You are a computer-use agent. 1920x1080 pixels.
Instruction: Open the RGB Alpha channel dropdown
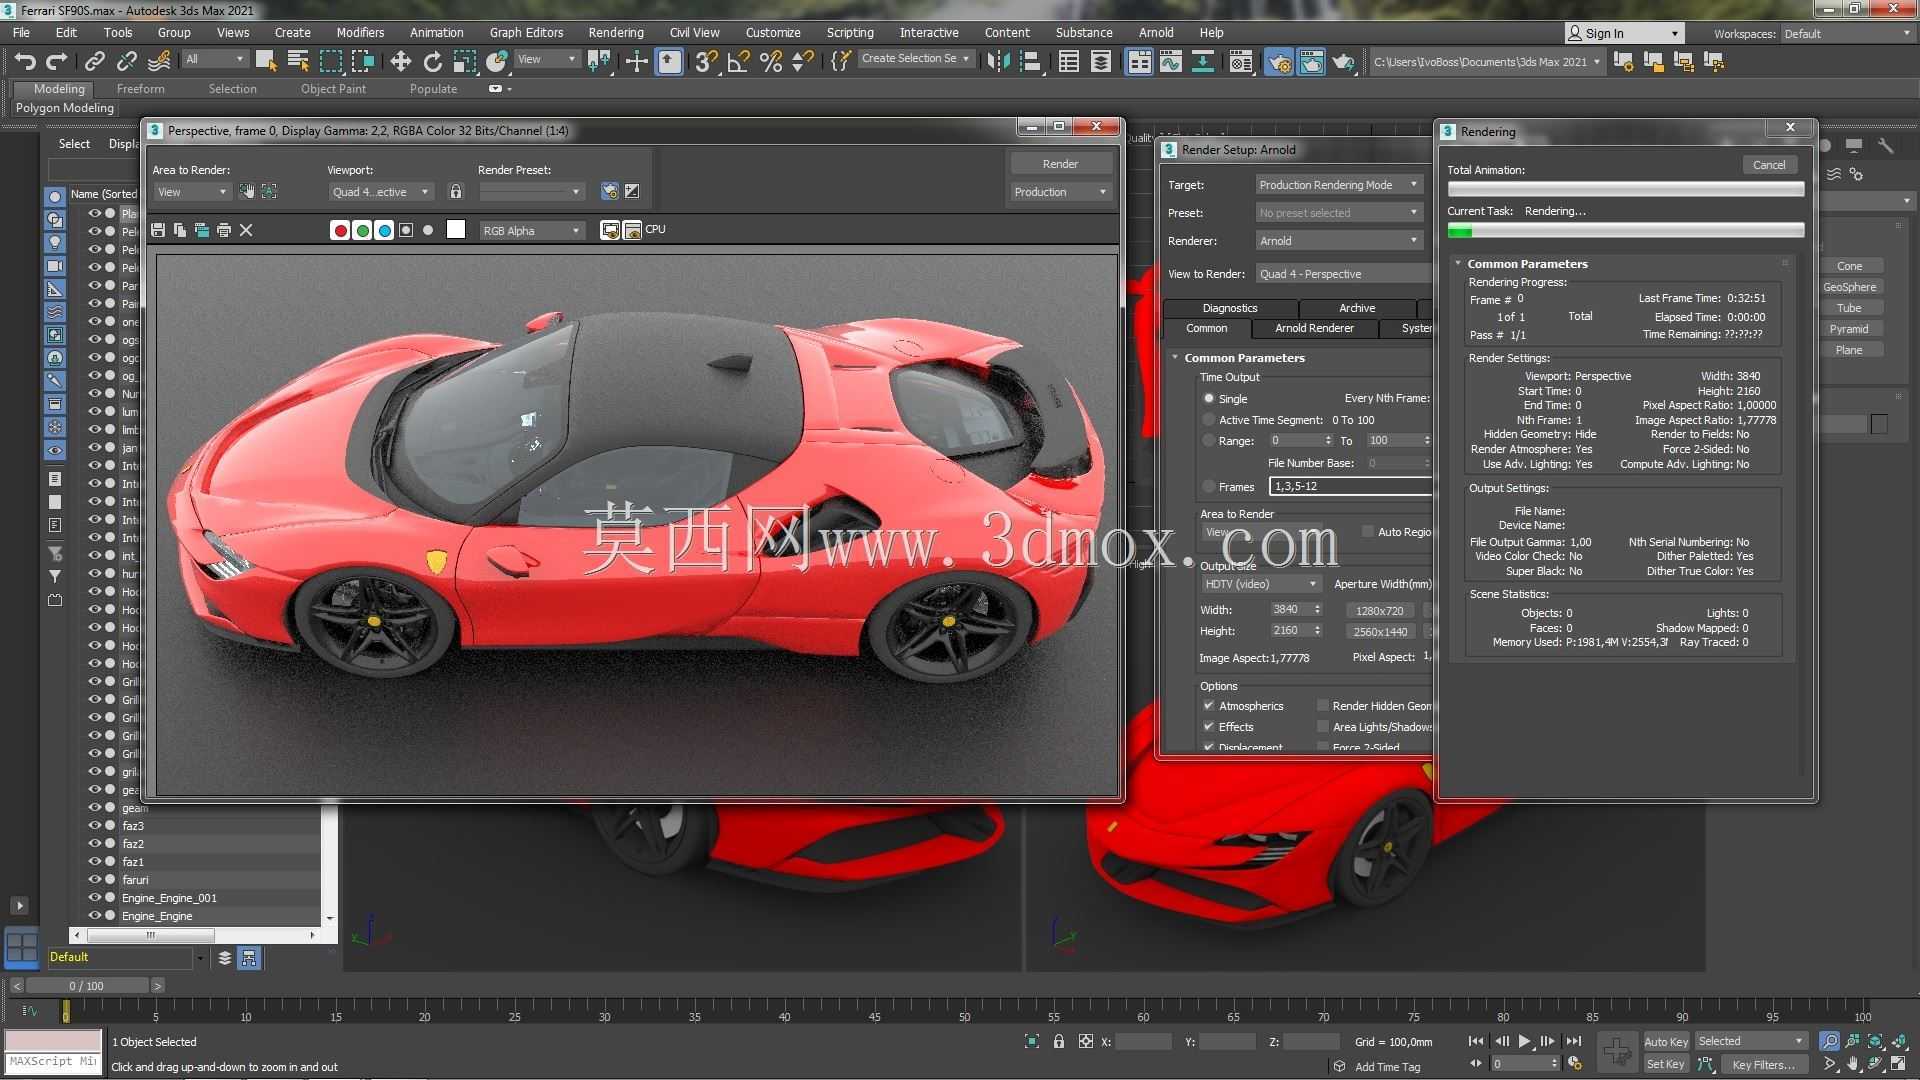pyautogui.click(x=532, y=231)
